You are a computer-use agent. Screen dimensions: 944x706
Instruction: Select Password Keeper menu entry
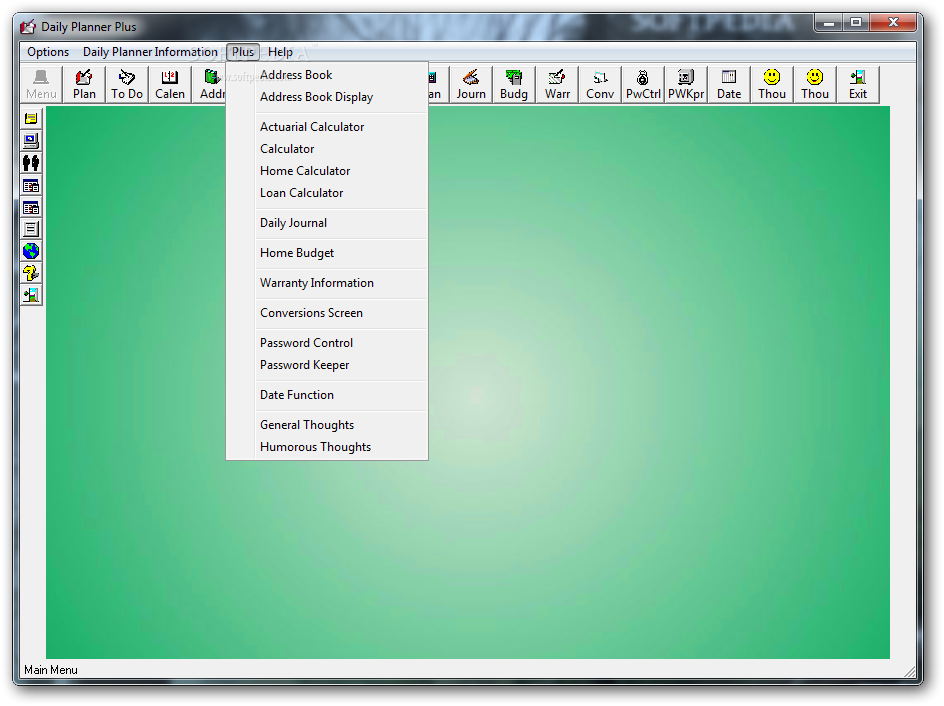pyautogui.click(x=327, y=365)
